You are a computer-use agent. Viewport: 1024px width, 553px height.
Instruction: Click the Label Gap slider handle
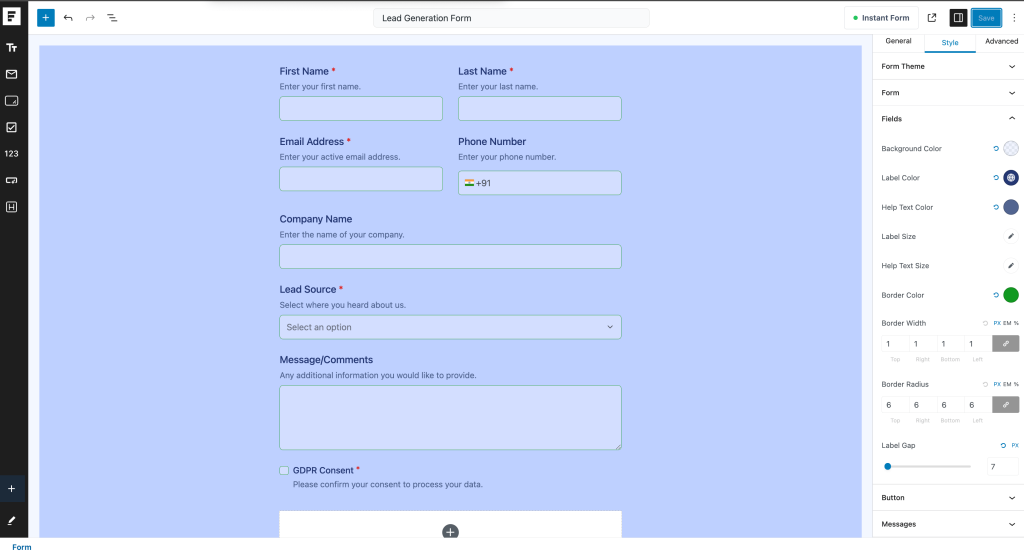point(888,466)
